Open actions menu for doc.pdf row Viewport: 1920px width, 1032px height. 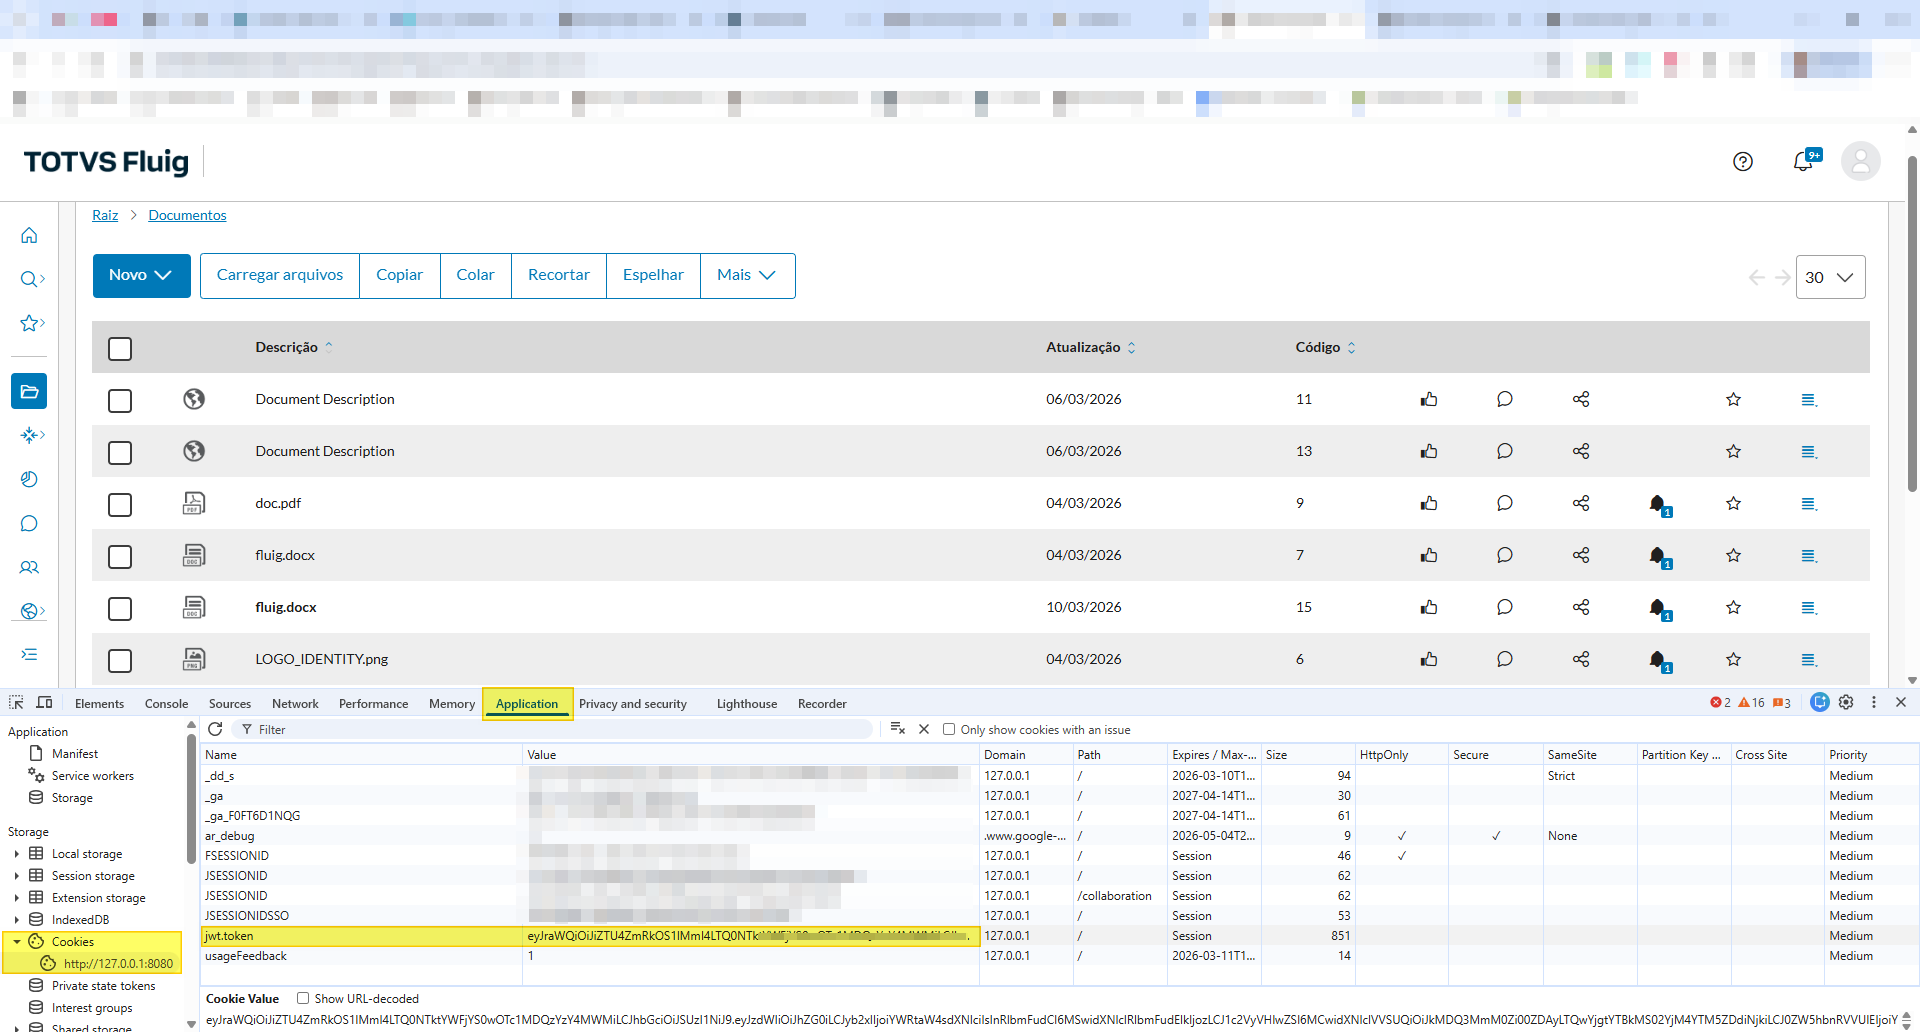(1808, 504)
